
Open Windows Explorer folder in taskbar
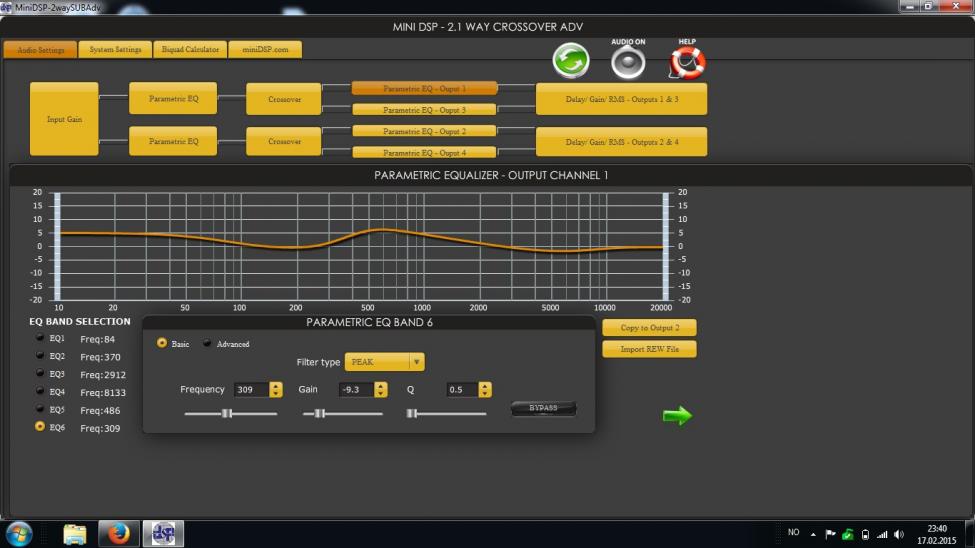point(75,534)
